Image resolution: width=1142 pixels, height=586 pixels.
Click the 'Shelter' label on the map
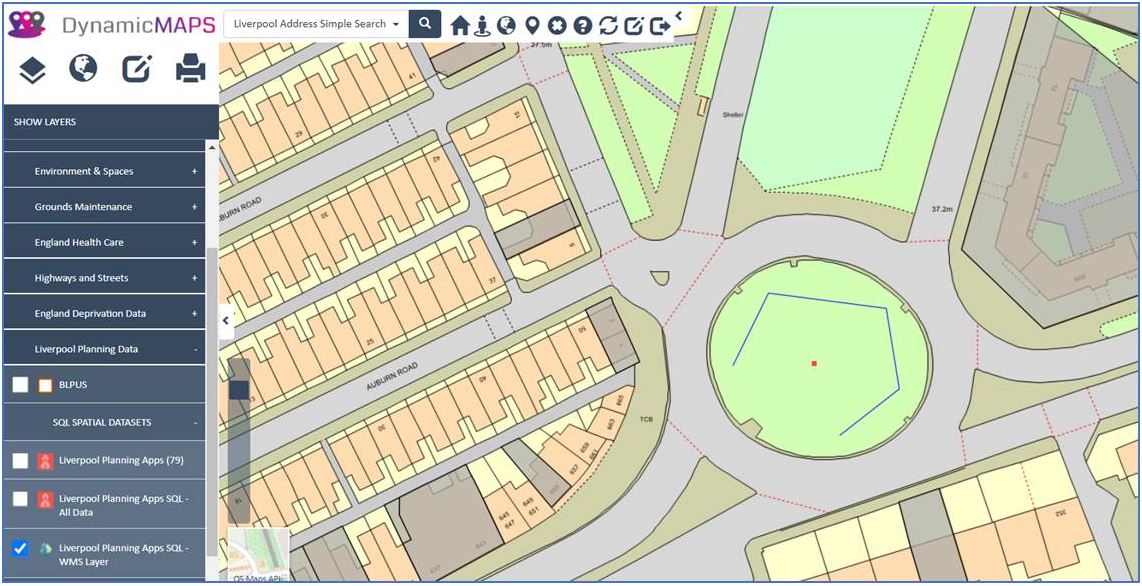coord(732,115)
